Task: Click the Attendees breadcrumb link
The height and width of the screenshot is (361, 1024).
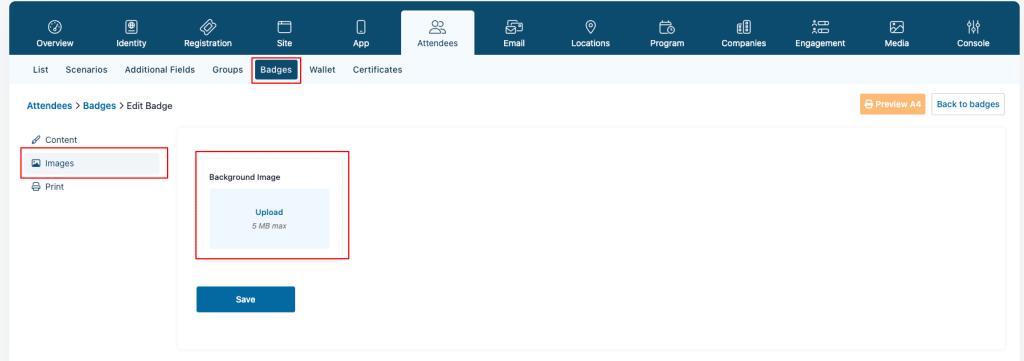Action: click(49, 106)
